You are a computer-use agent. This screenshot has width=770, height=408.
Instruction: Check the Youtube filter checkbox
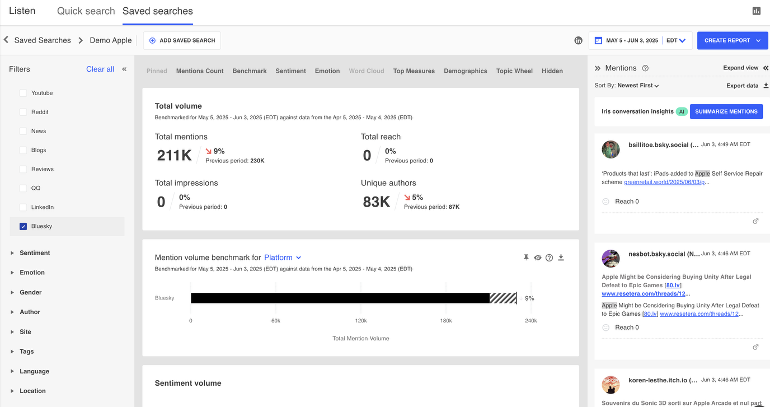coord(23,93)
